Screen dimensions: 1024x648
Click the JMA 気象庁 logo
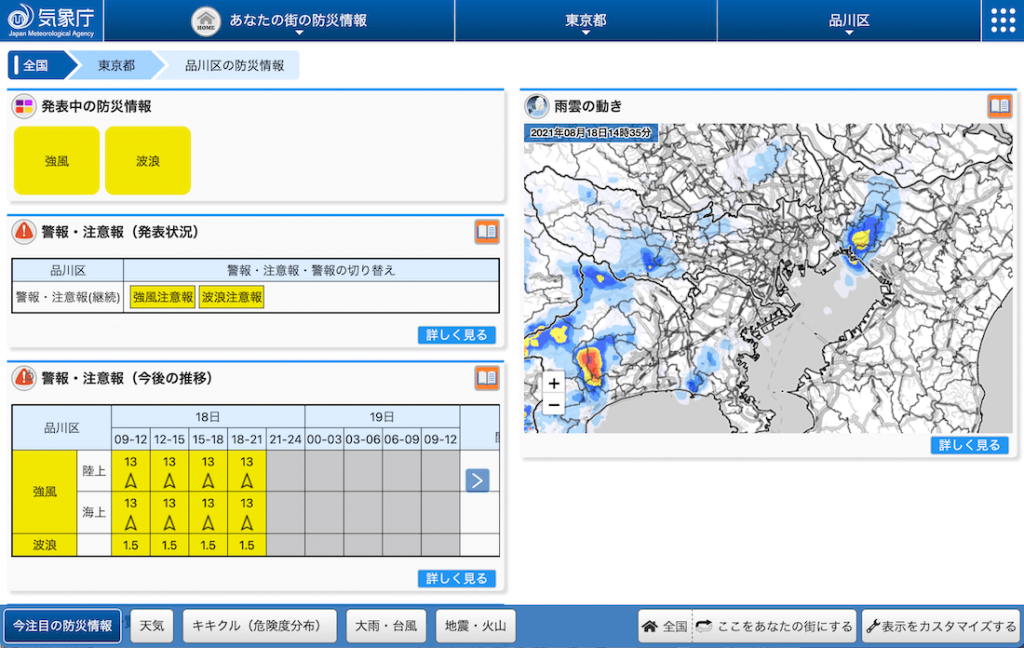51,20
